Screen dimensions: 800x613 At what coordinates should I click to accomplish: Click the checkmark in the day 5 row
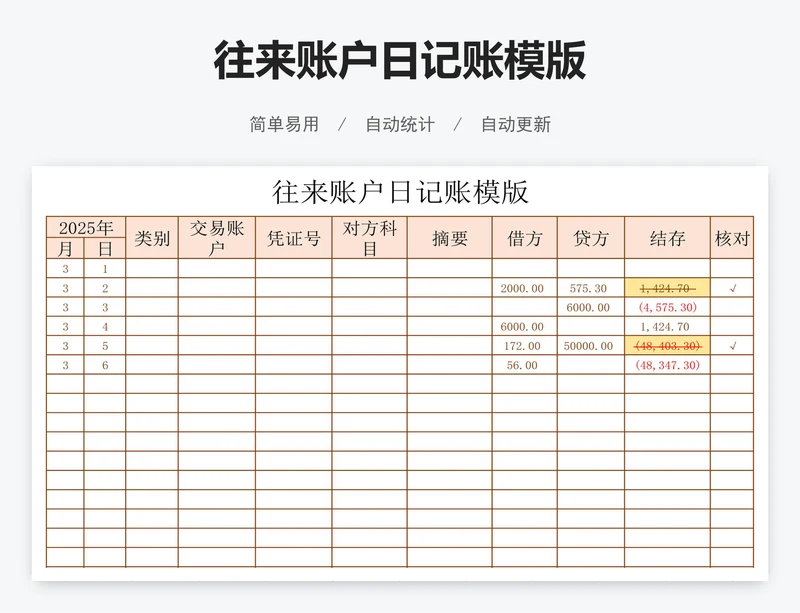733,346
